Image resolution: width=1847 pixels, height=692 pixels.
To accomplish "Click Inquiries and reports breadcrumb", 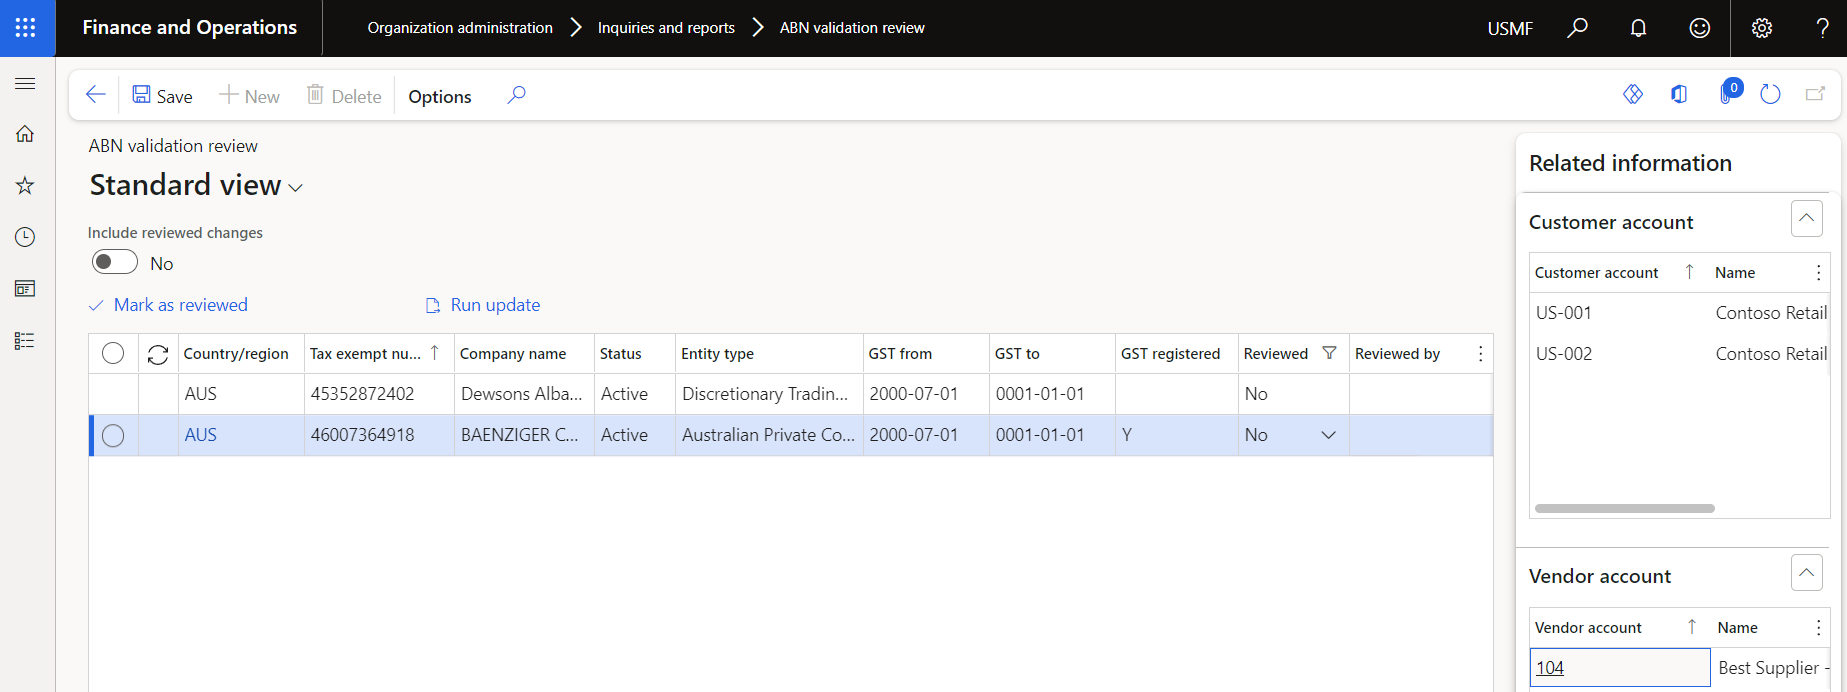I will point(666,28).
